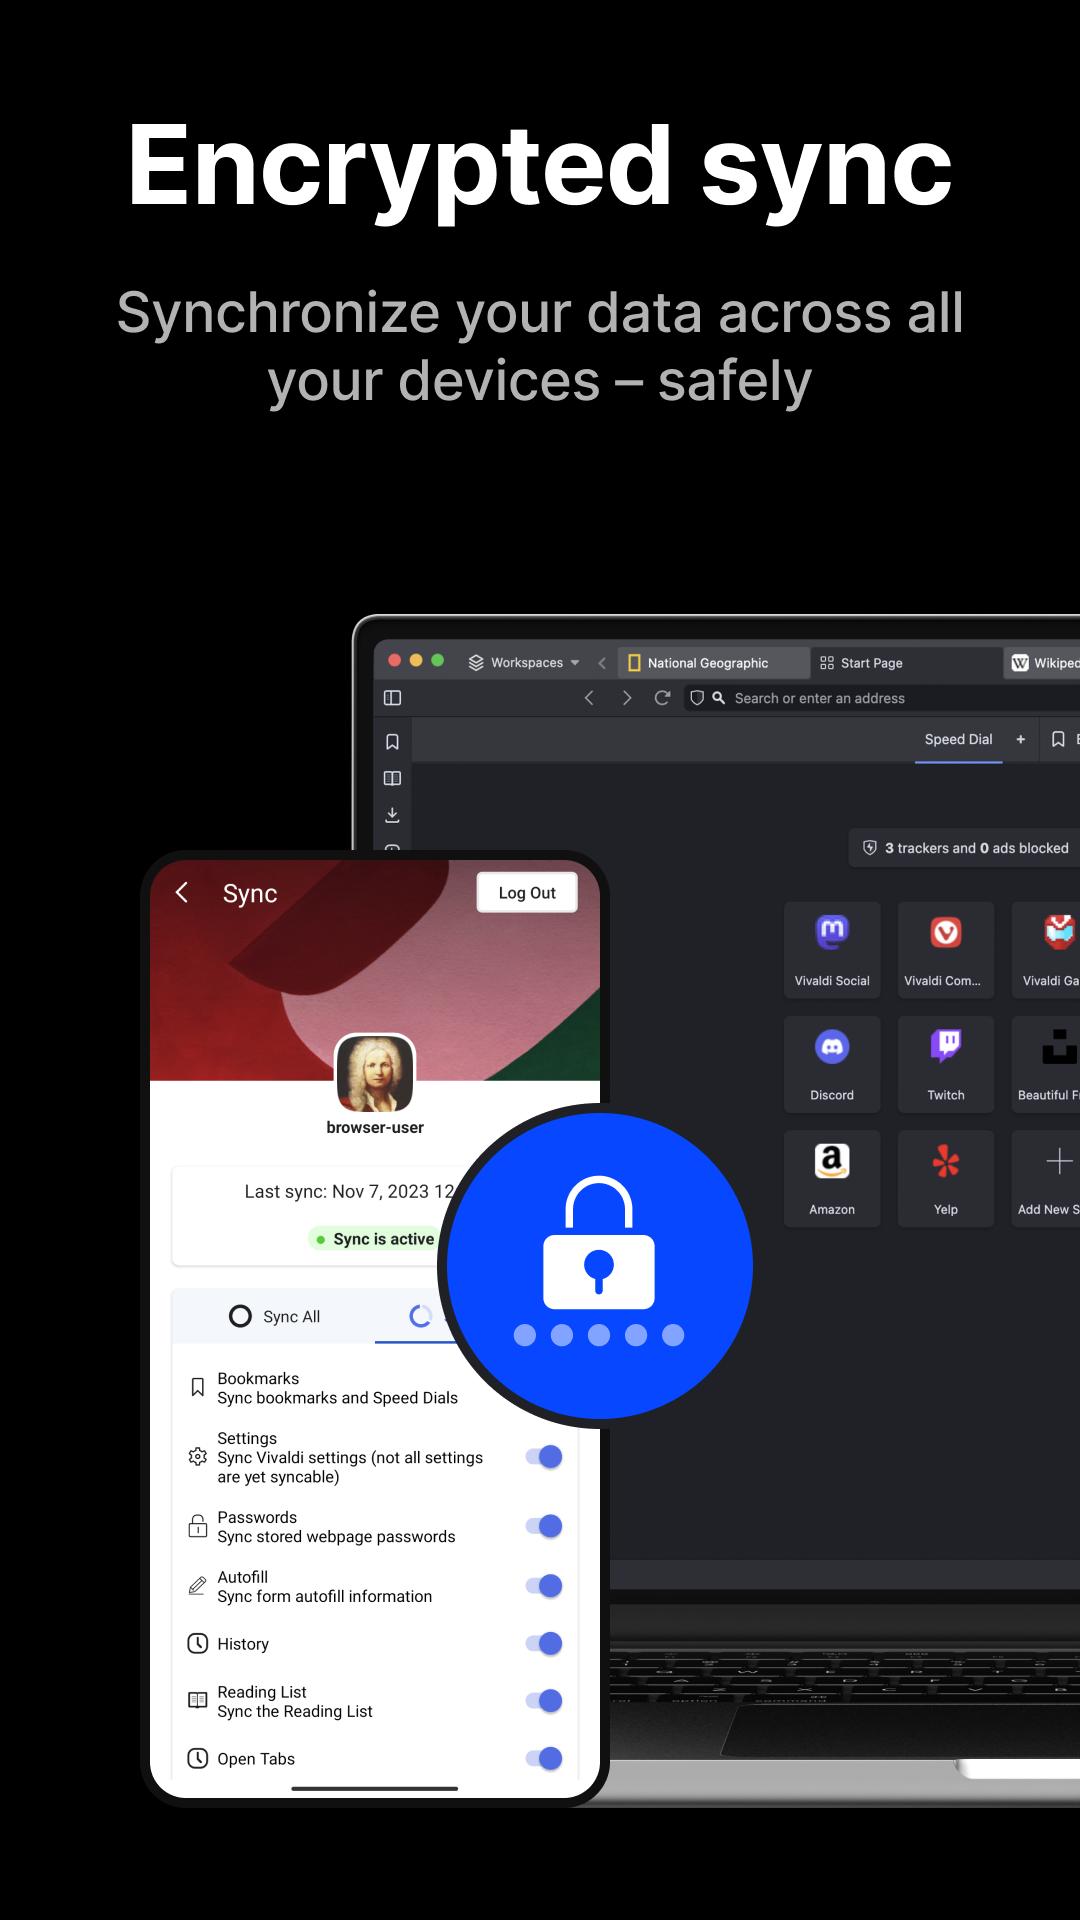This screenshot has width=1080, height=1920.
Task: Switch to the Wikipedia tab
Action: point(1042,663)
